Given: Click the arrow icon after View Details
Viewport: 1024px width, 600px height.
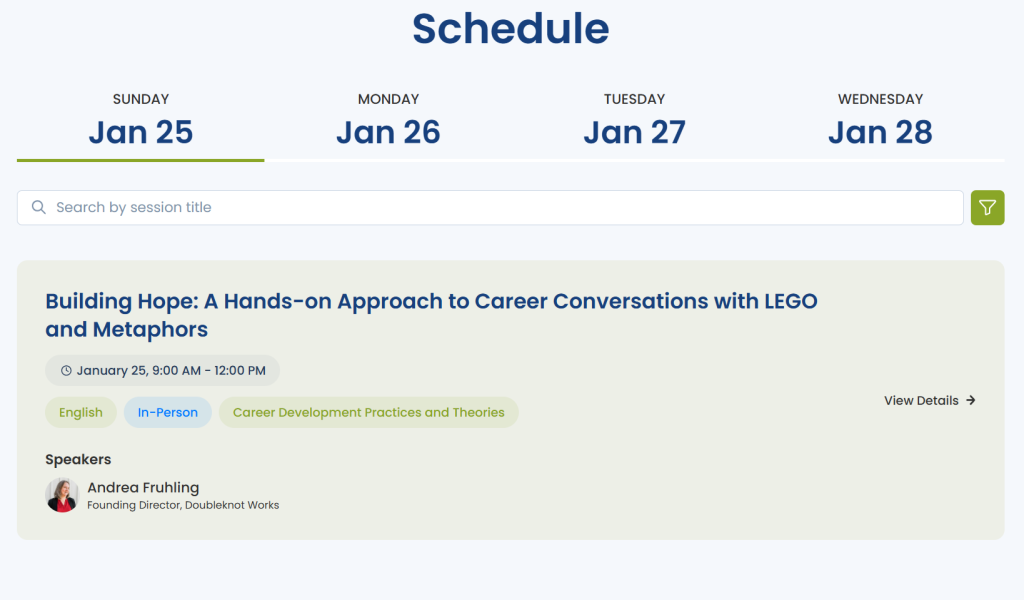Looking at the screenshot, I should click(x=971, y=401).
